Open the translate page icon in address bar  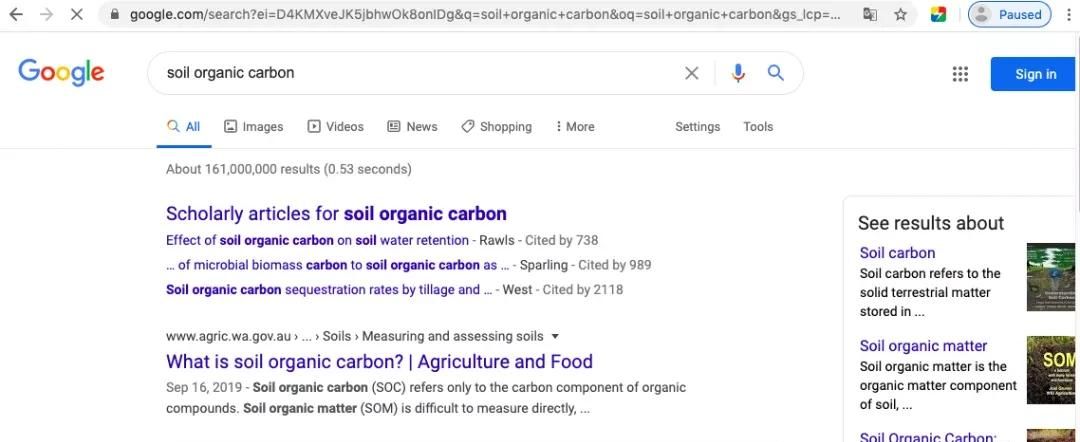[x=870, y=14]
